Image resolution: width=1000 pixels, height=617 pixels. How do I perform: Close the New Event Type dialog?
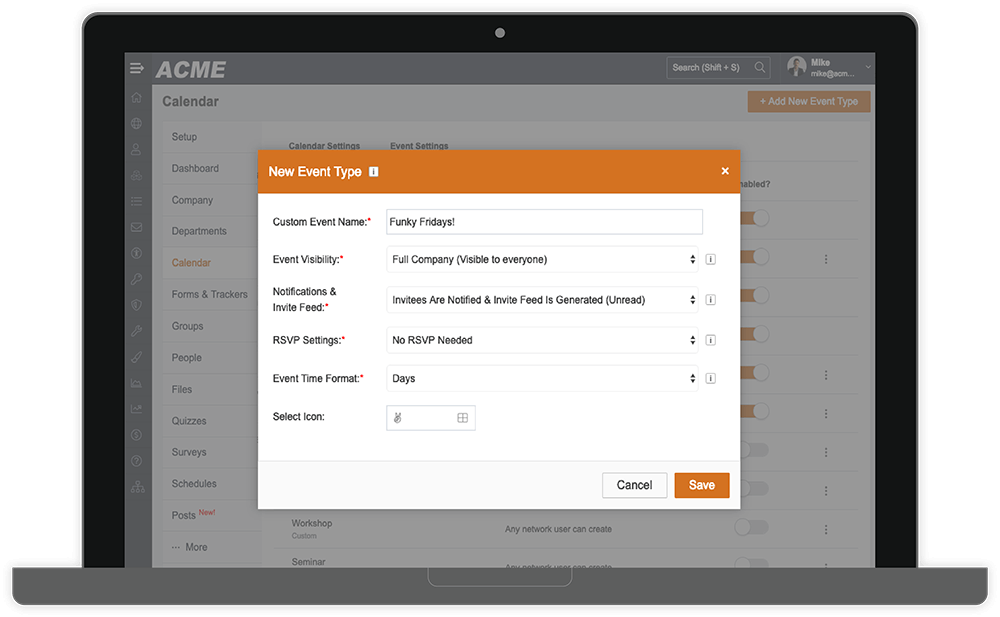[725, 171]
